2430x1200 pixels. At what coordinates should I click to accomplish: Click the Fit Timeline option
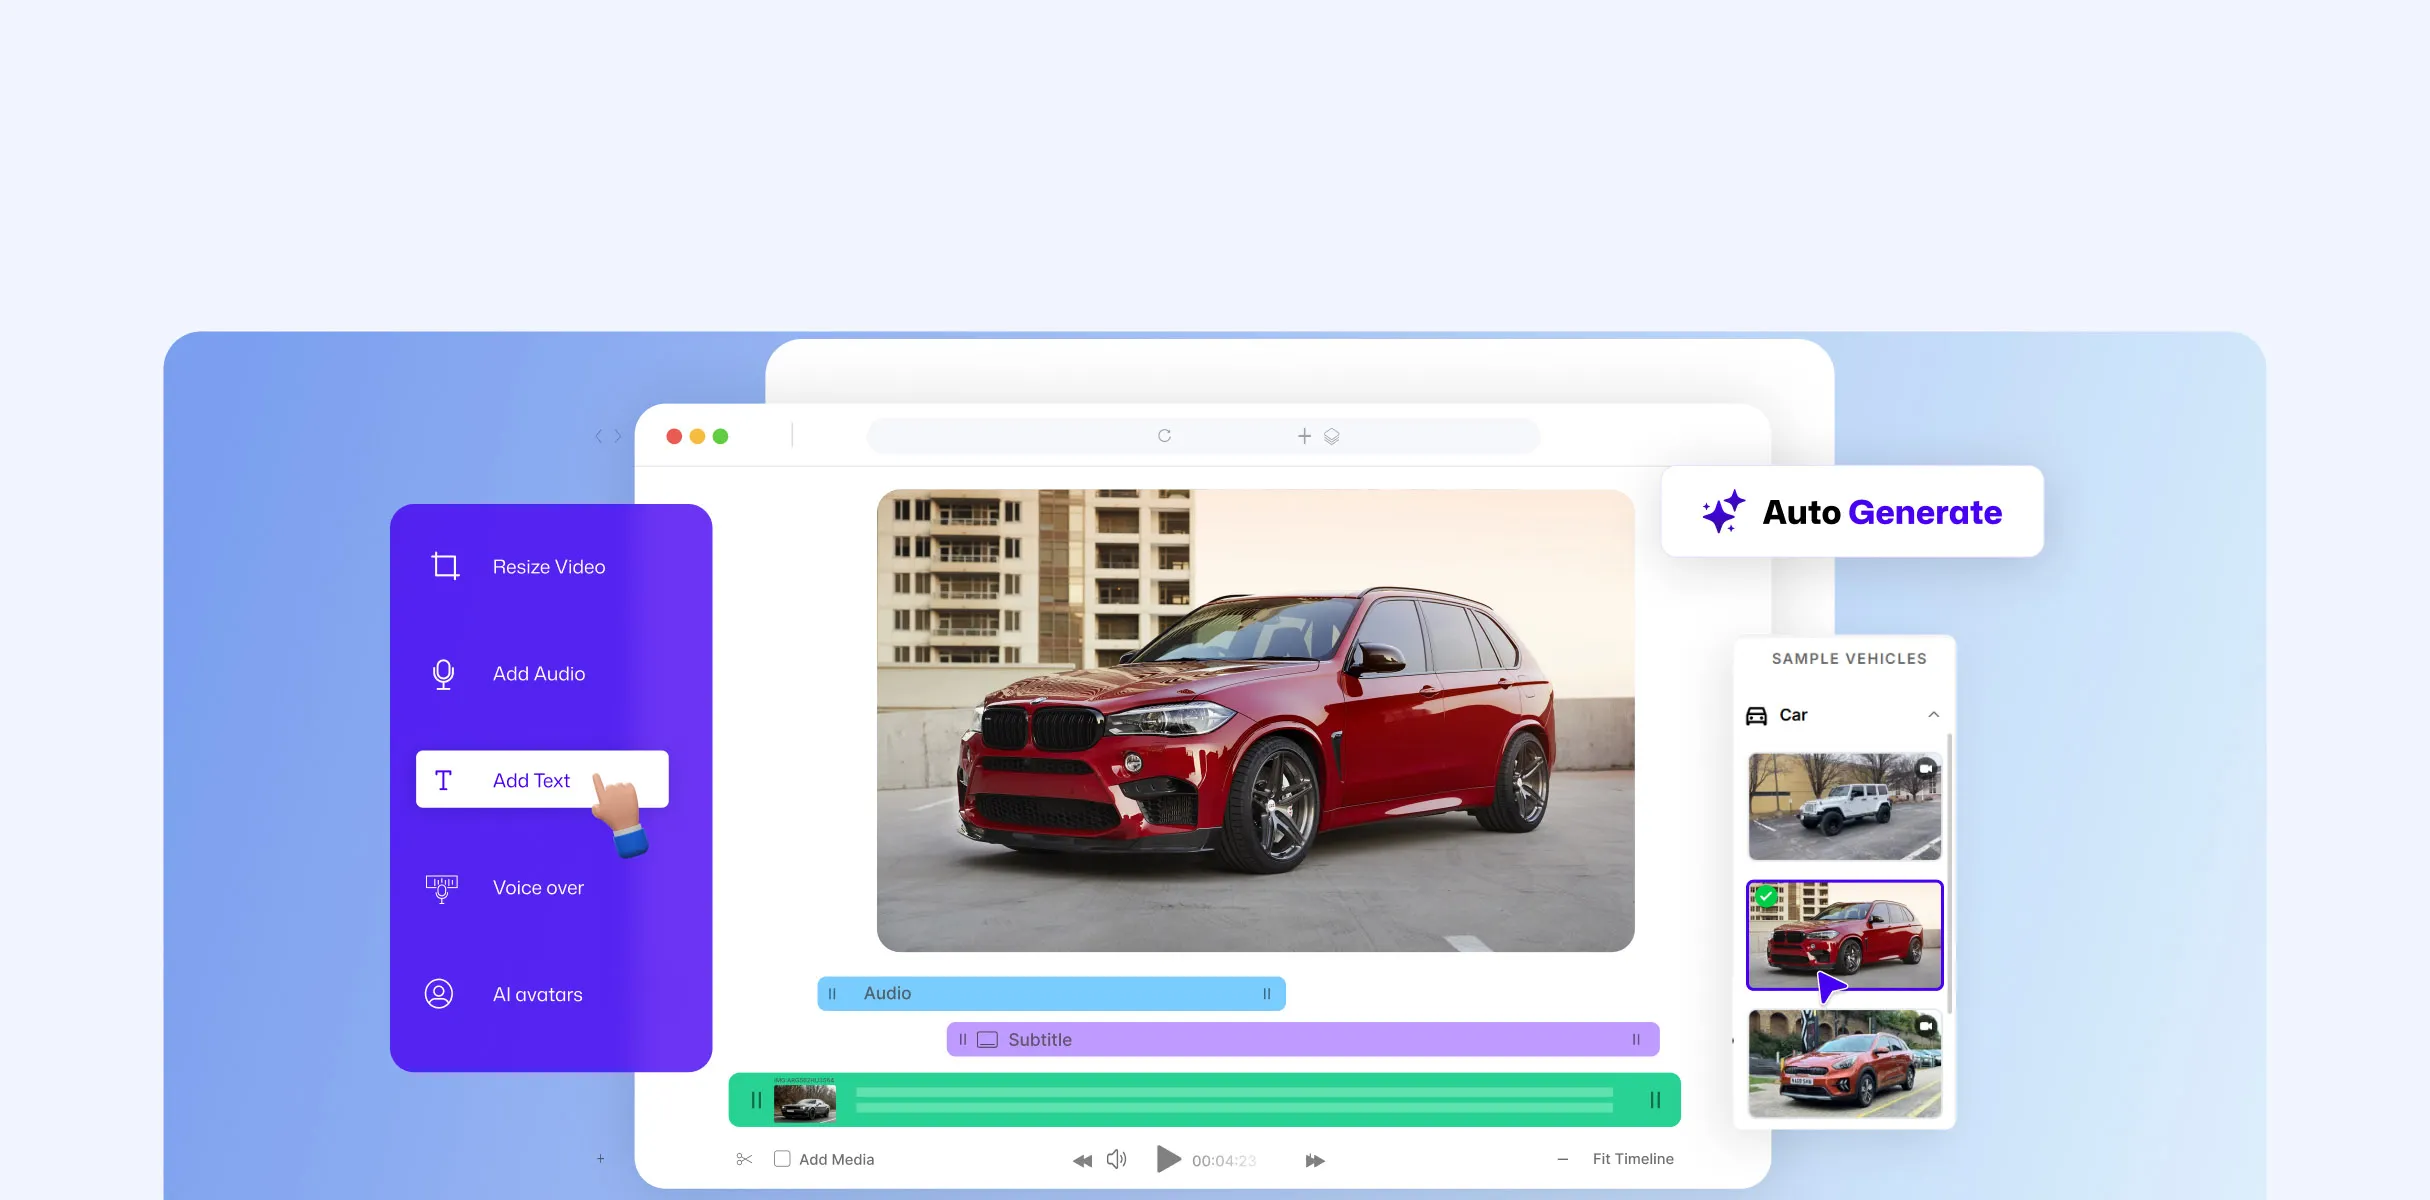point(1632,1158)
